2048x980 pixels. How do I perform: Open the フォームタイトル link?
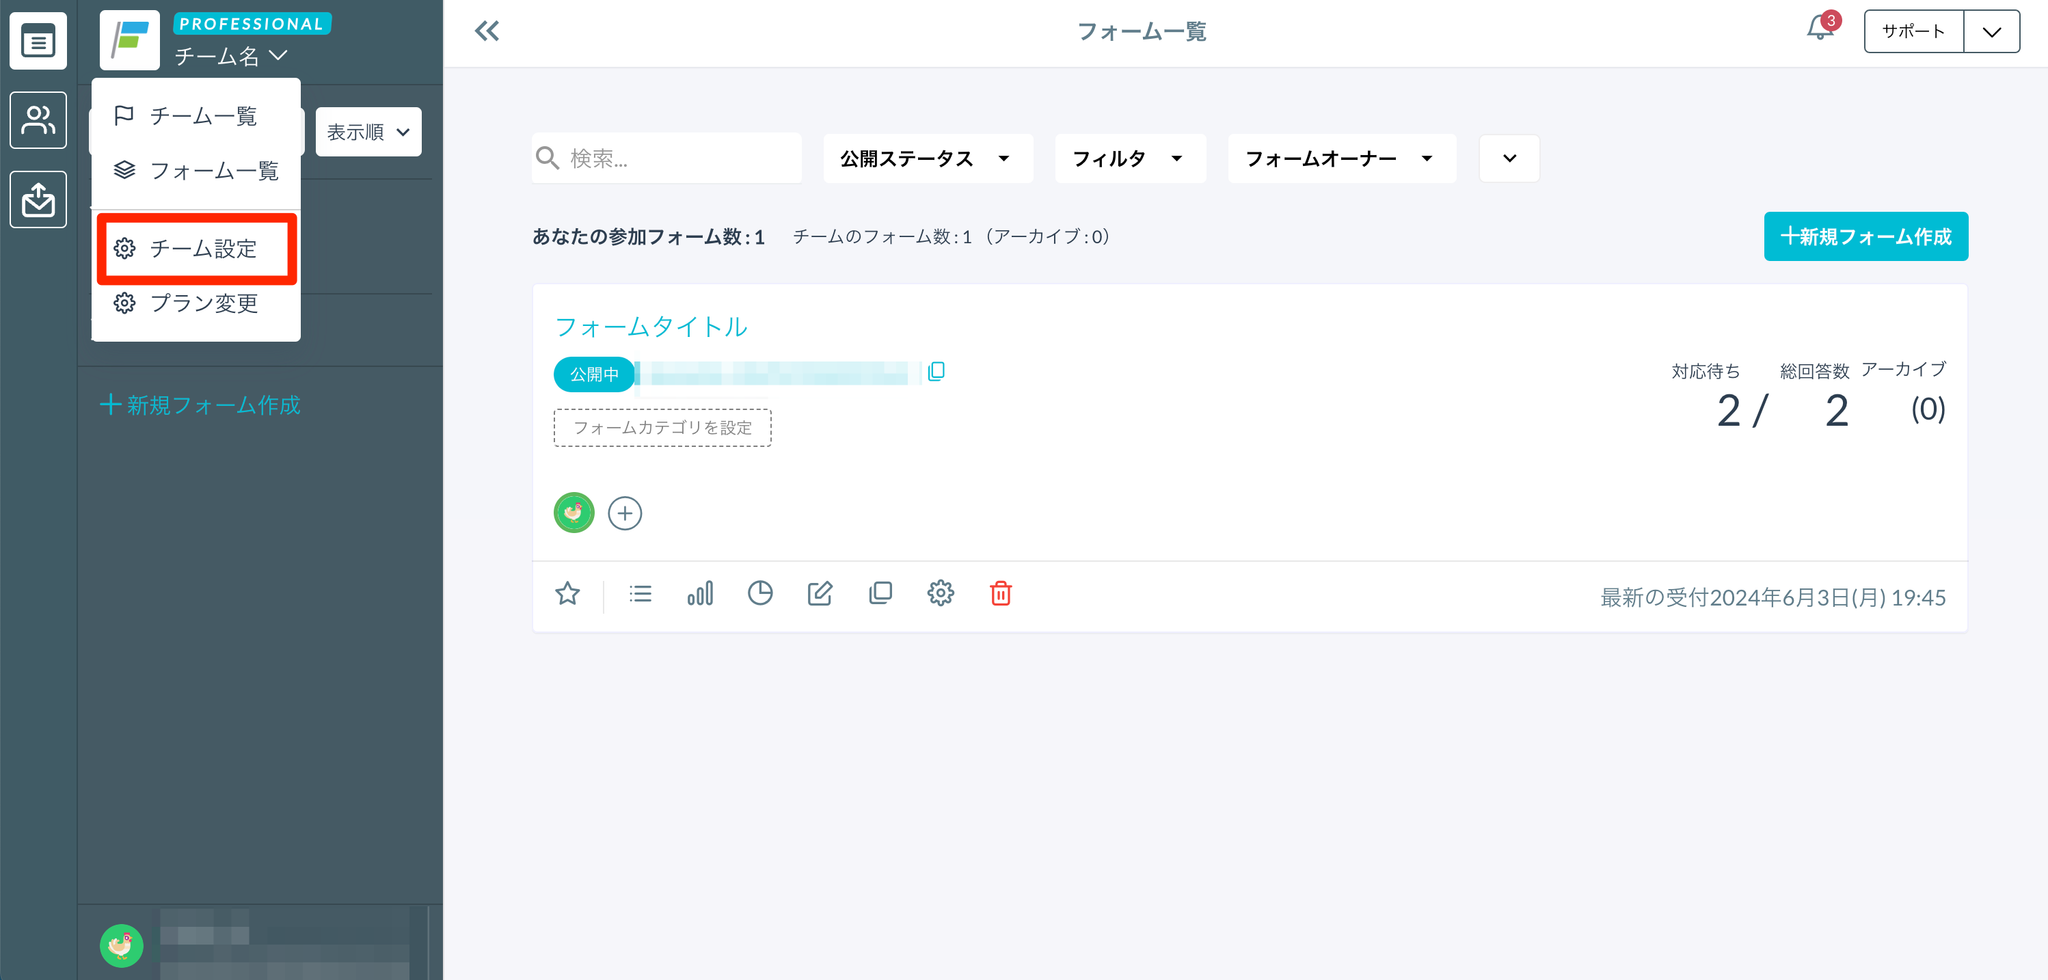(651, 327)
